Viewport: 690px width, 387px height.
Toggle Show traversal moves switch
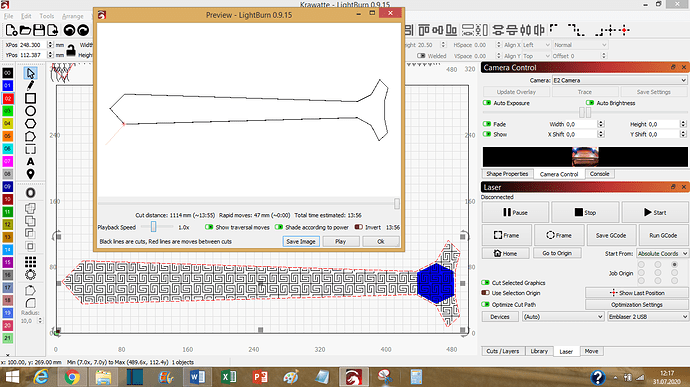pyautogui.click(x=209, y=227)
